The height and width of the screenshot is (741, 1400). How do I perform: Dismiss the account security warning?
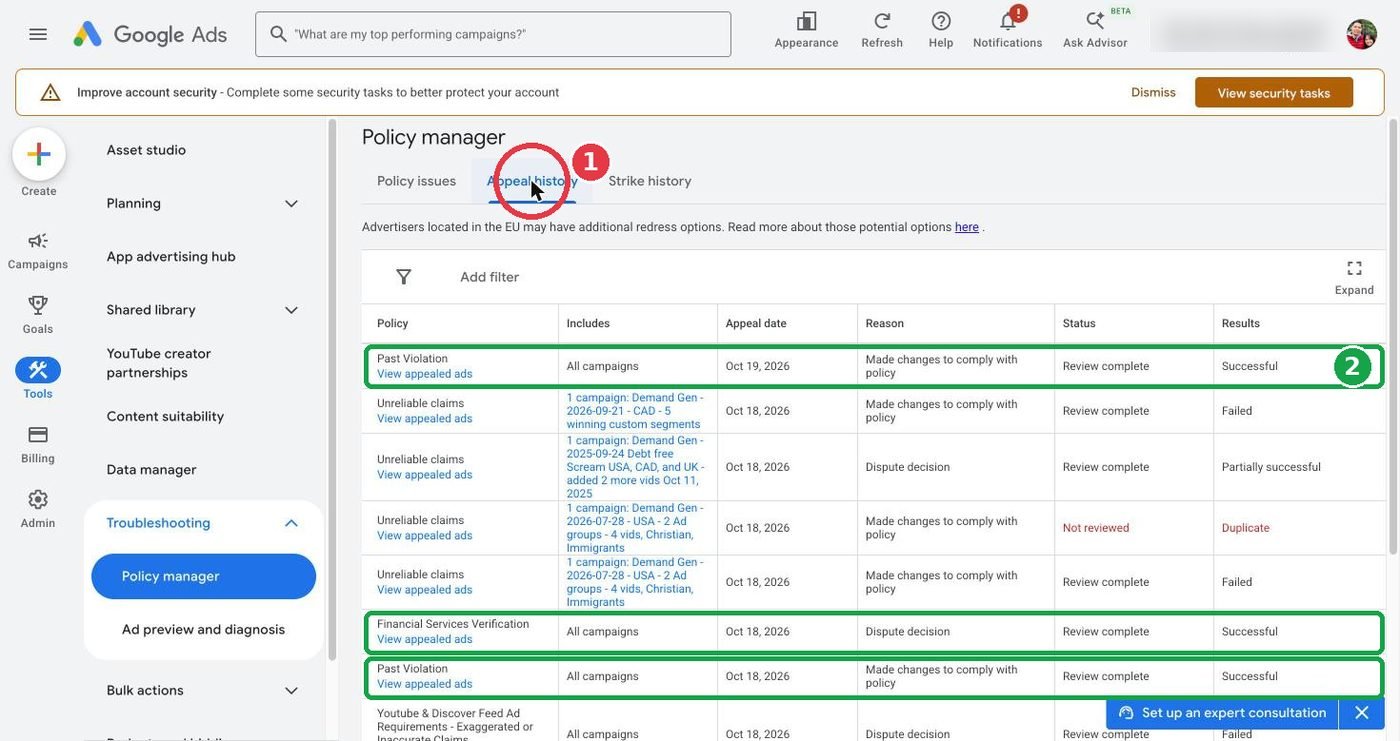[1153, 93]
